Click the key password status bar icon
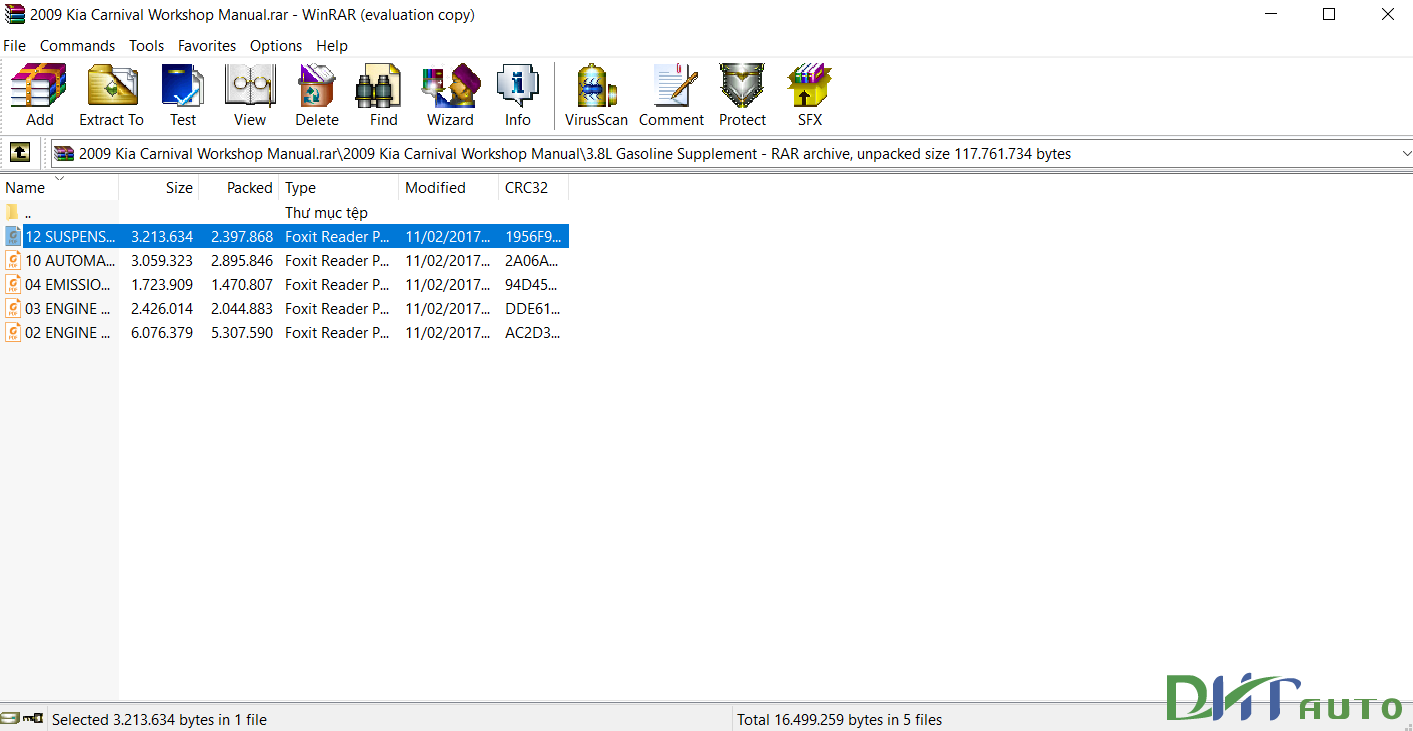The width and height of the screenshot is (1413, 731). [x=33, y=719]
